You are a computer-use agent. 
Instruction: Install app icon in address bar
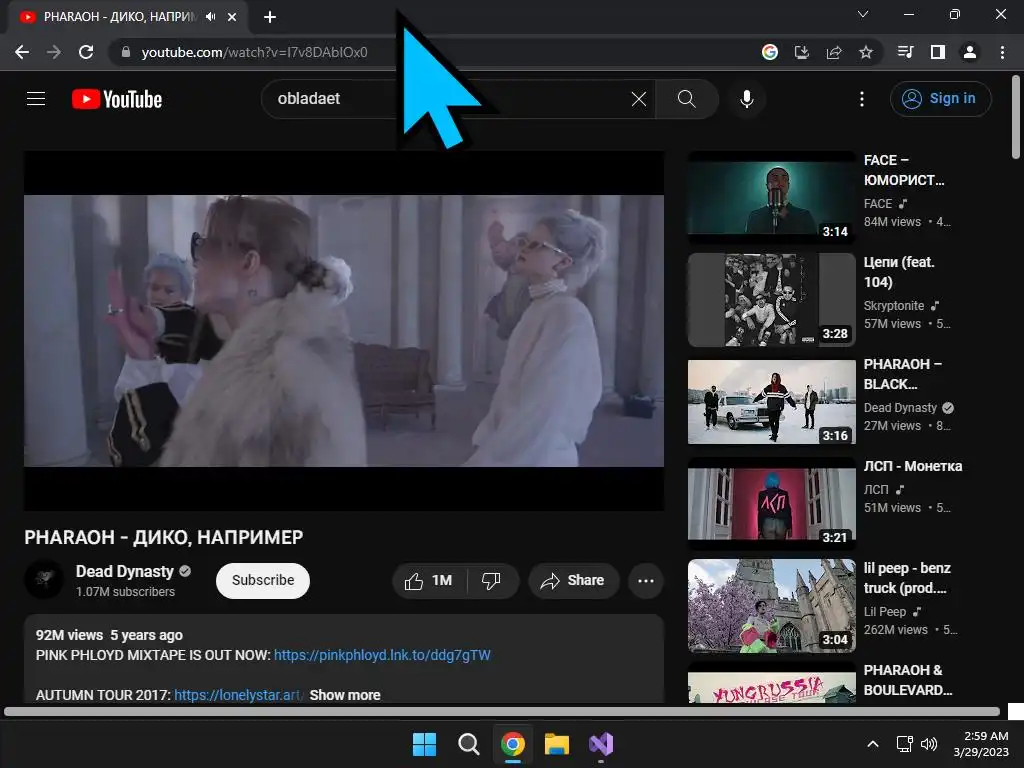point(802,52)
